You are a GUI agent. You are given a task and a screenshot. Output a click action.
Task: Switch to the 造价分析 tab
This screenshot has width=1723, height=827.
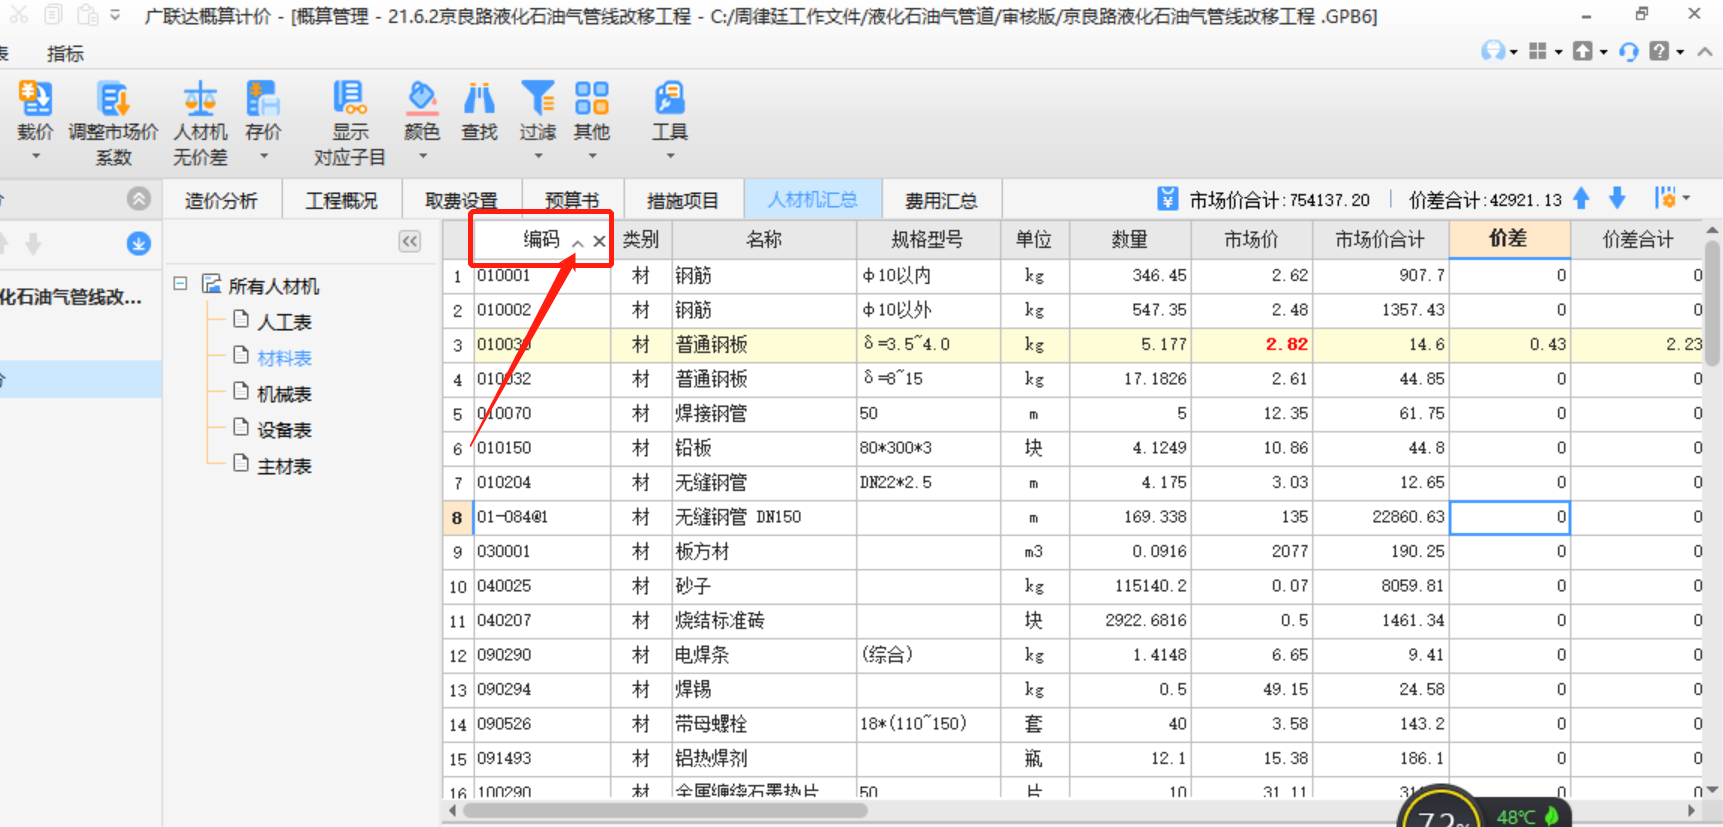point(221,200)
